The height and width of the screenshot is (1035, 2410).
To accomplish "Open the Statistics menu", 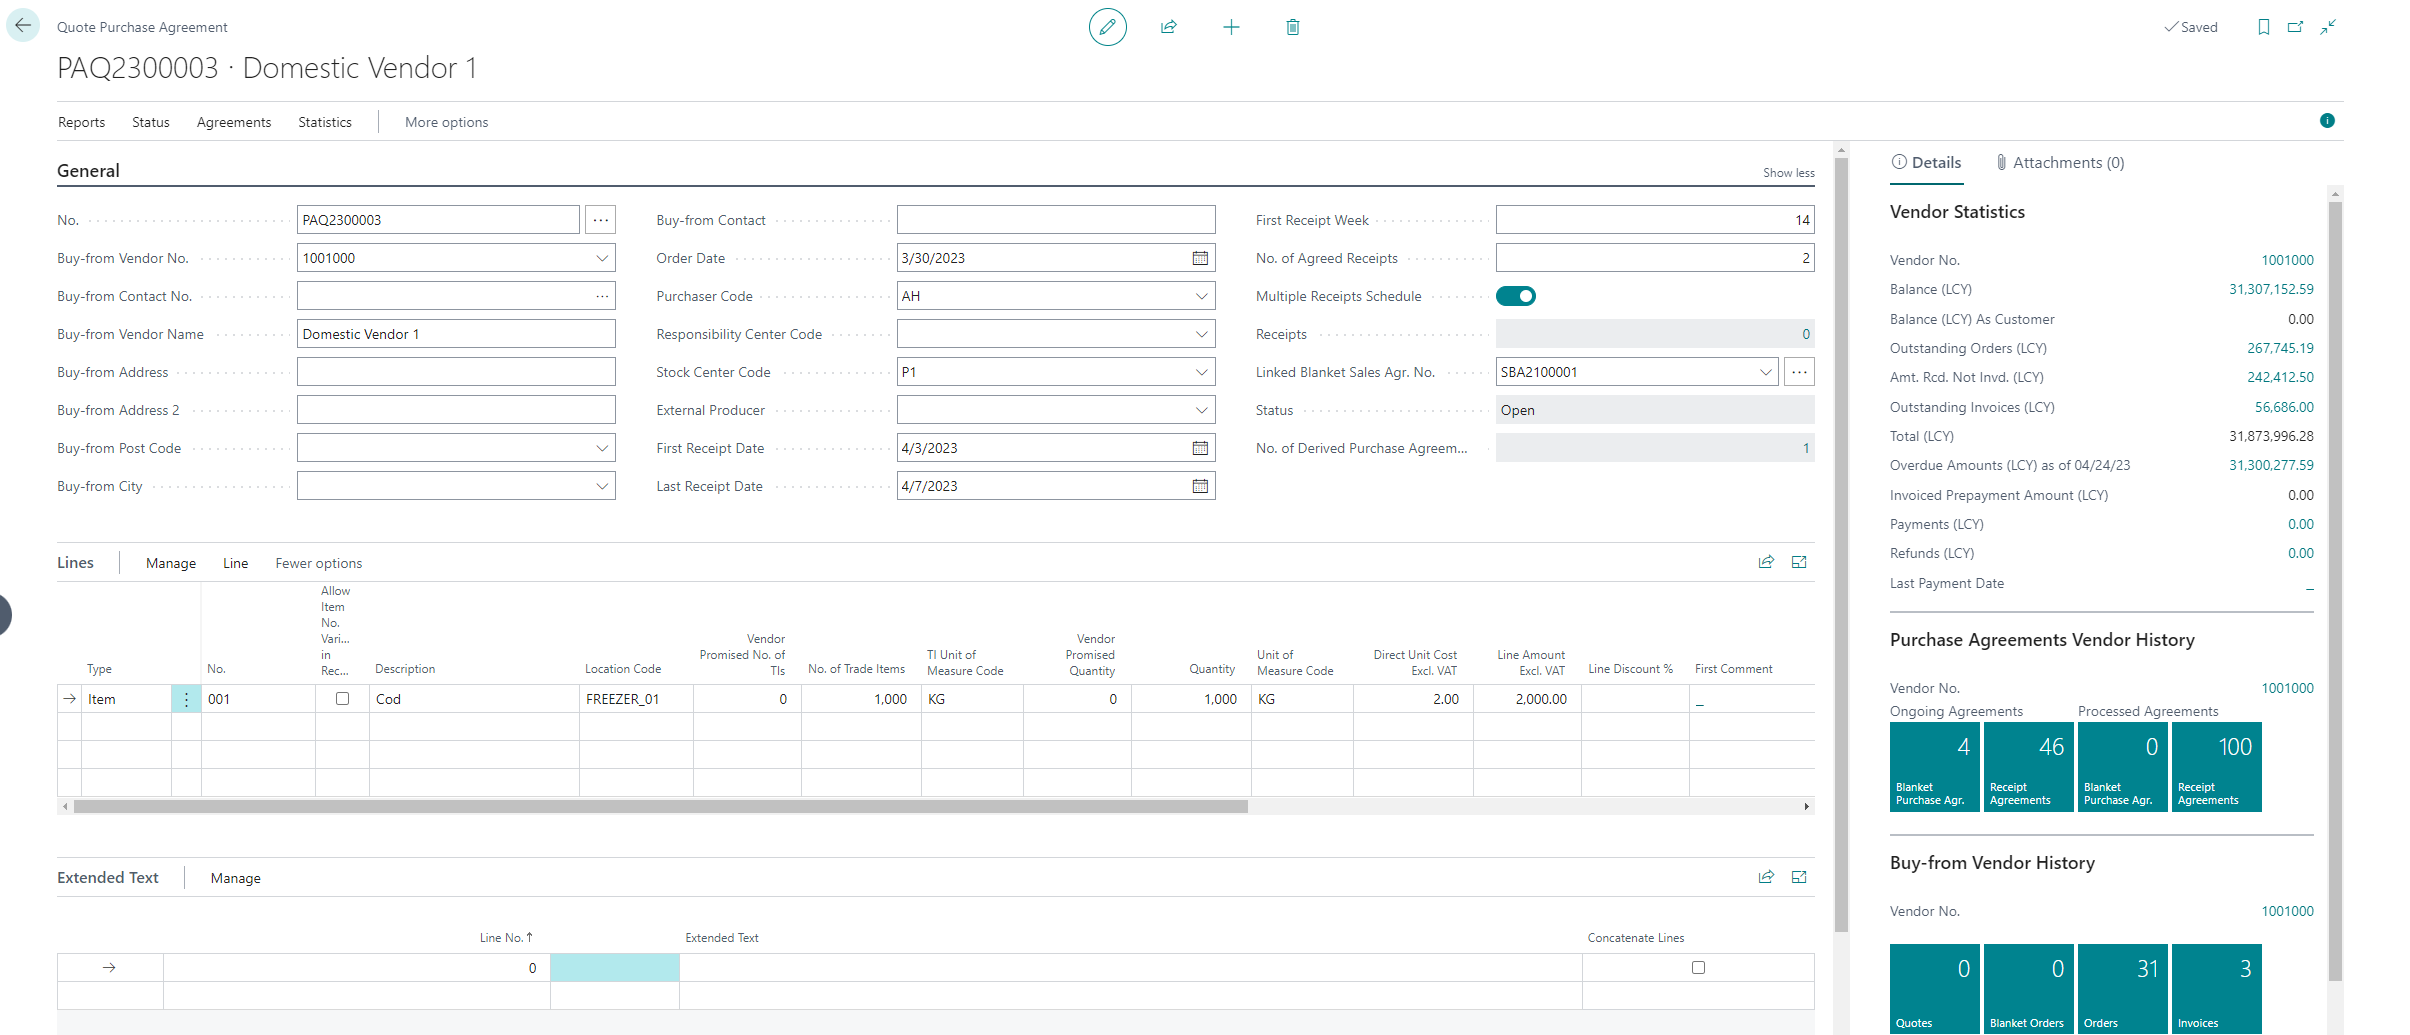I will pos(324,122).
